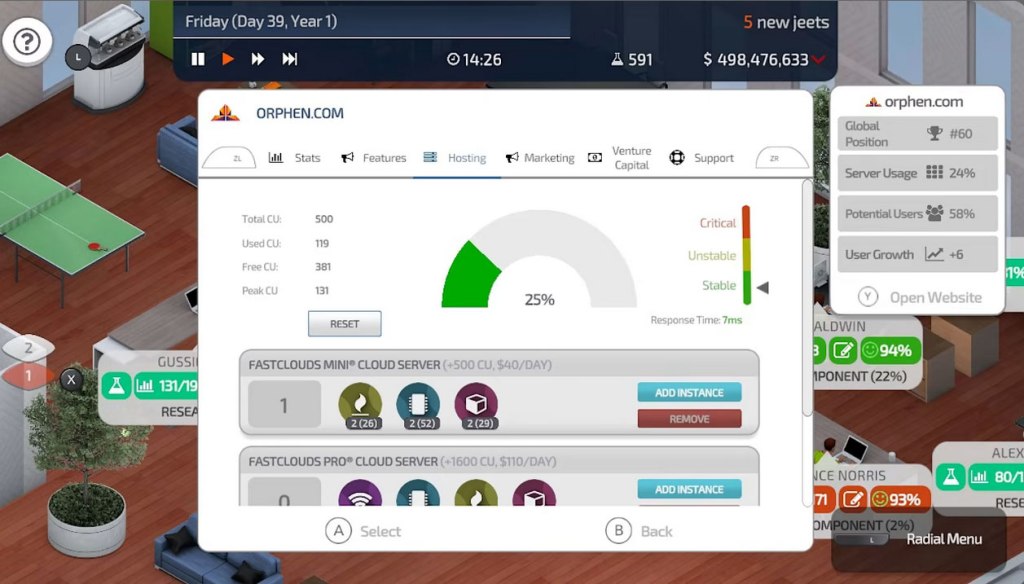Click the Global Position trophy icon
The image size is (1024, 584).
point(935,133)
